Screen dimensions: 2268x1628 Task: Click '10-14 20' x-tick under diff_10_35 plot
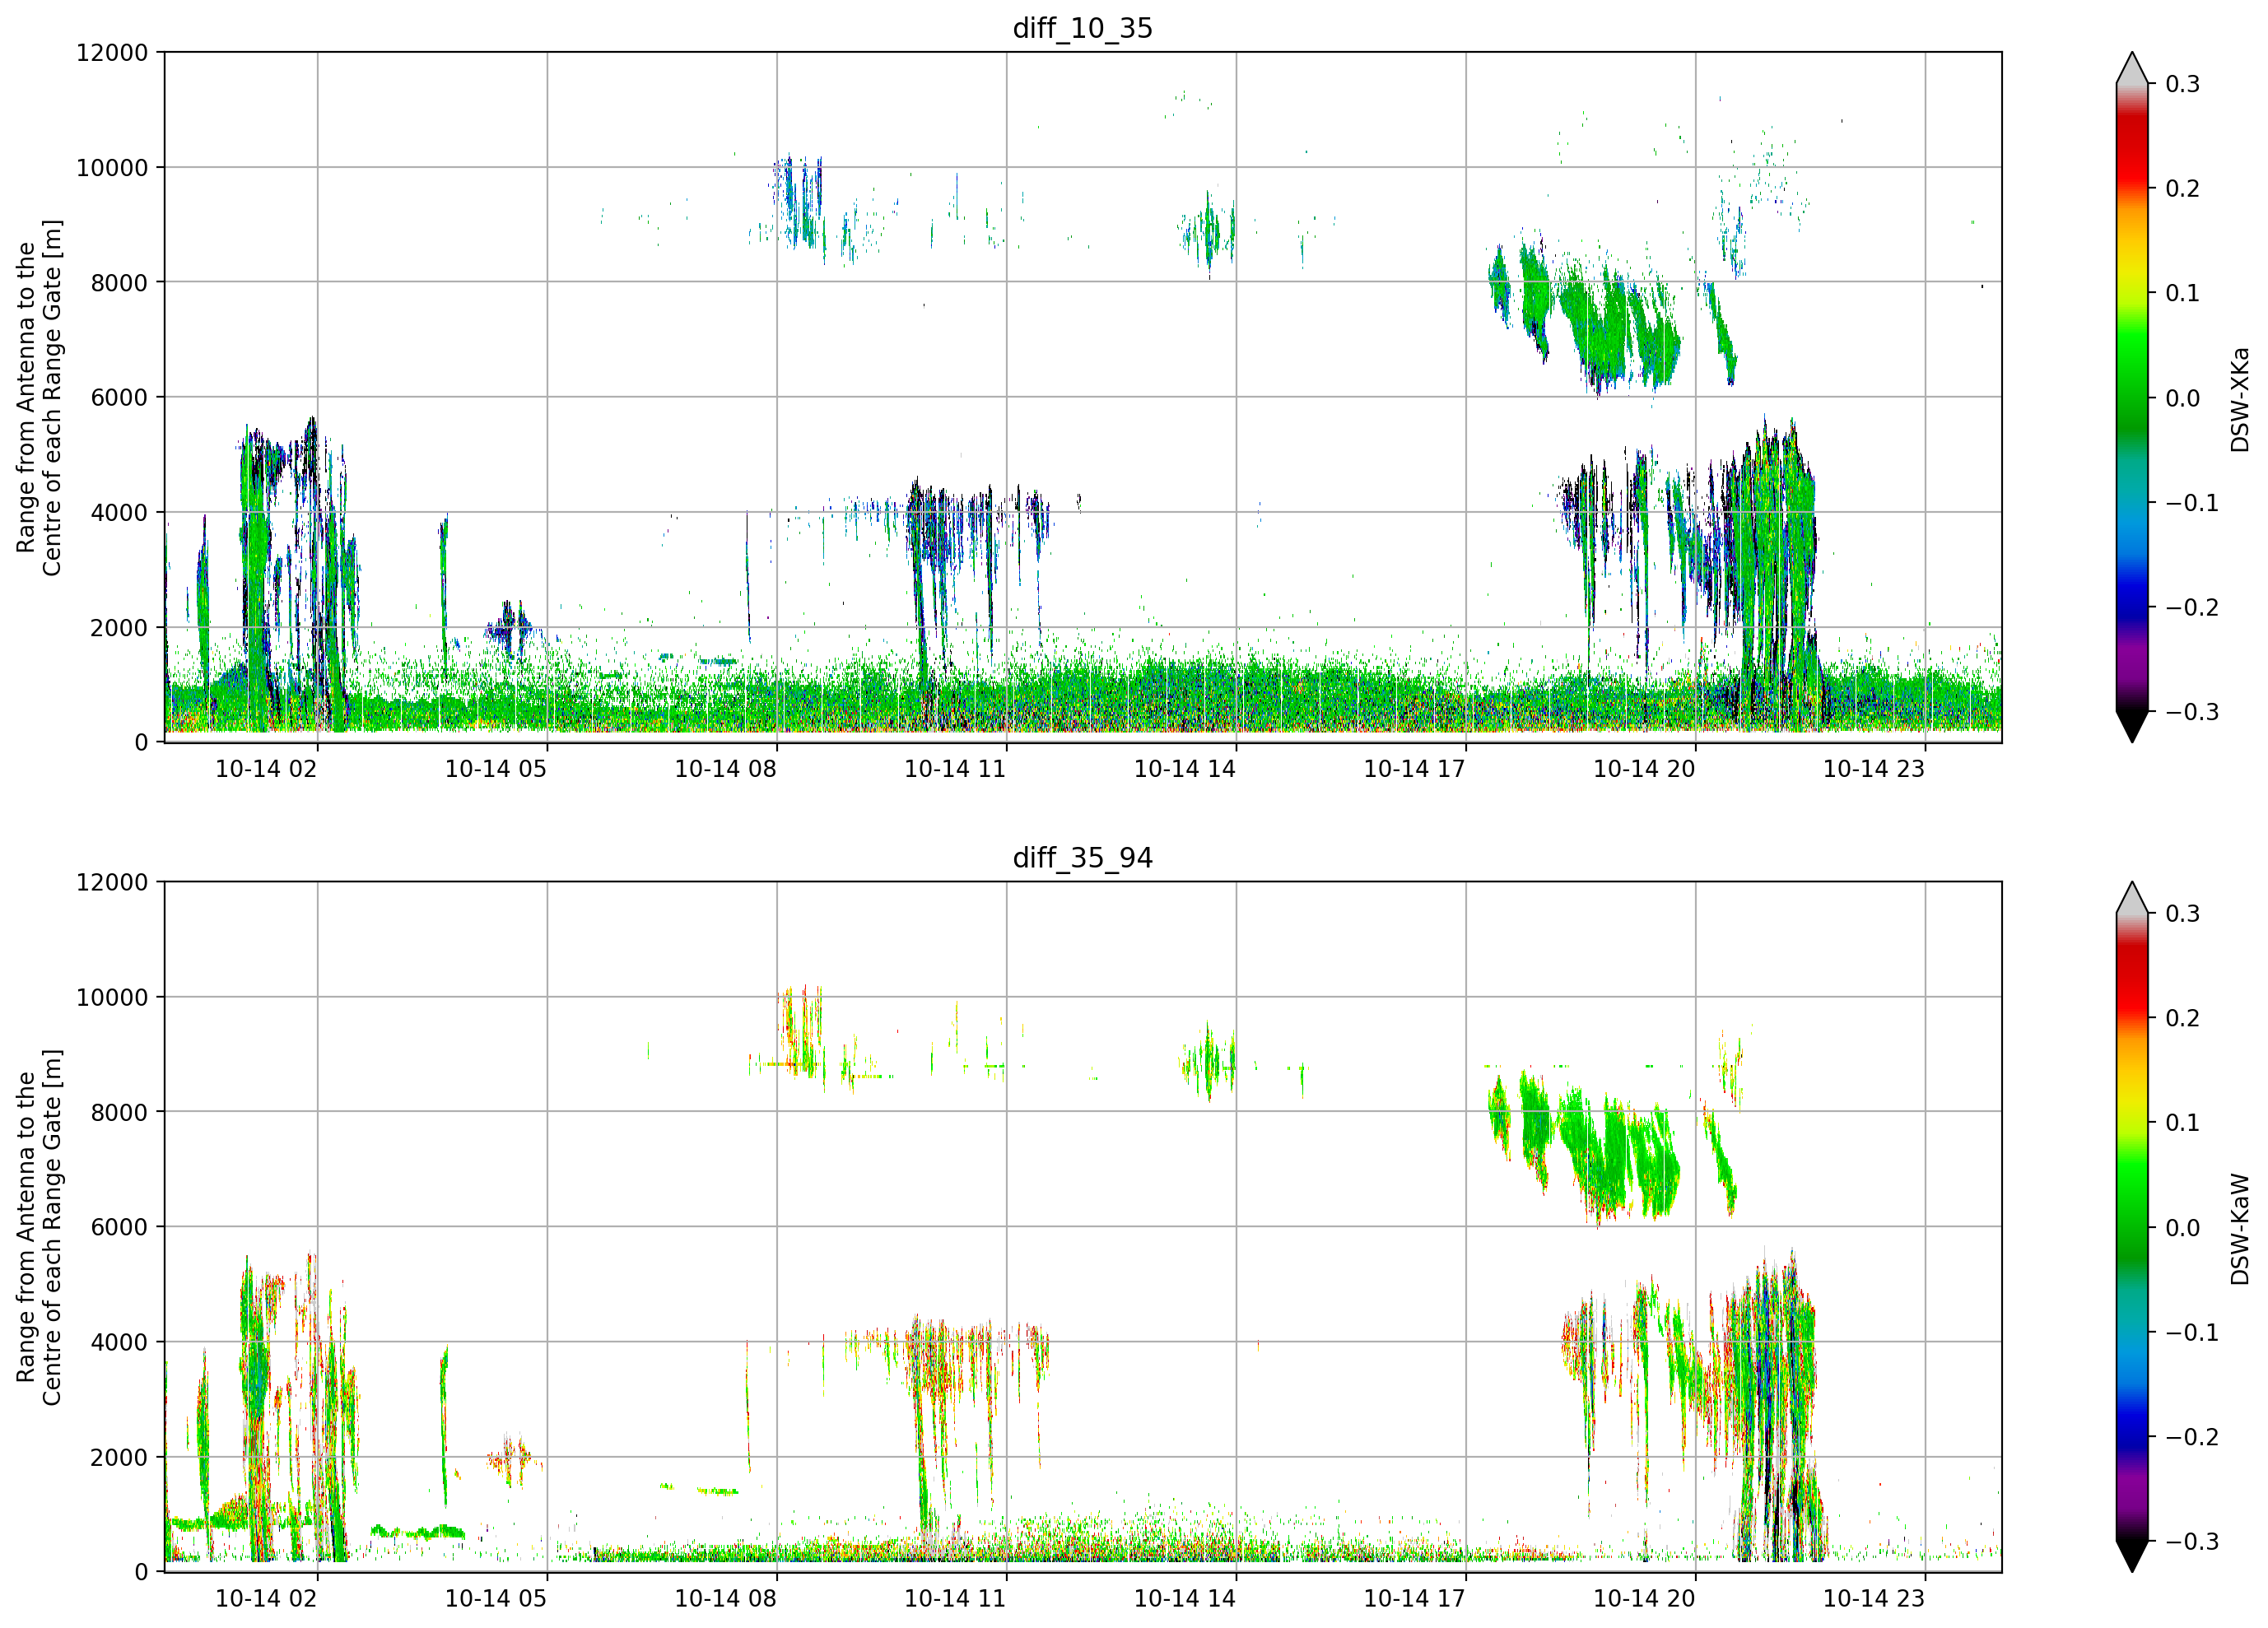pyautogui.click(x=1644, y=769)
